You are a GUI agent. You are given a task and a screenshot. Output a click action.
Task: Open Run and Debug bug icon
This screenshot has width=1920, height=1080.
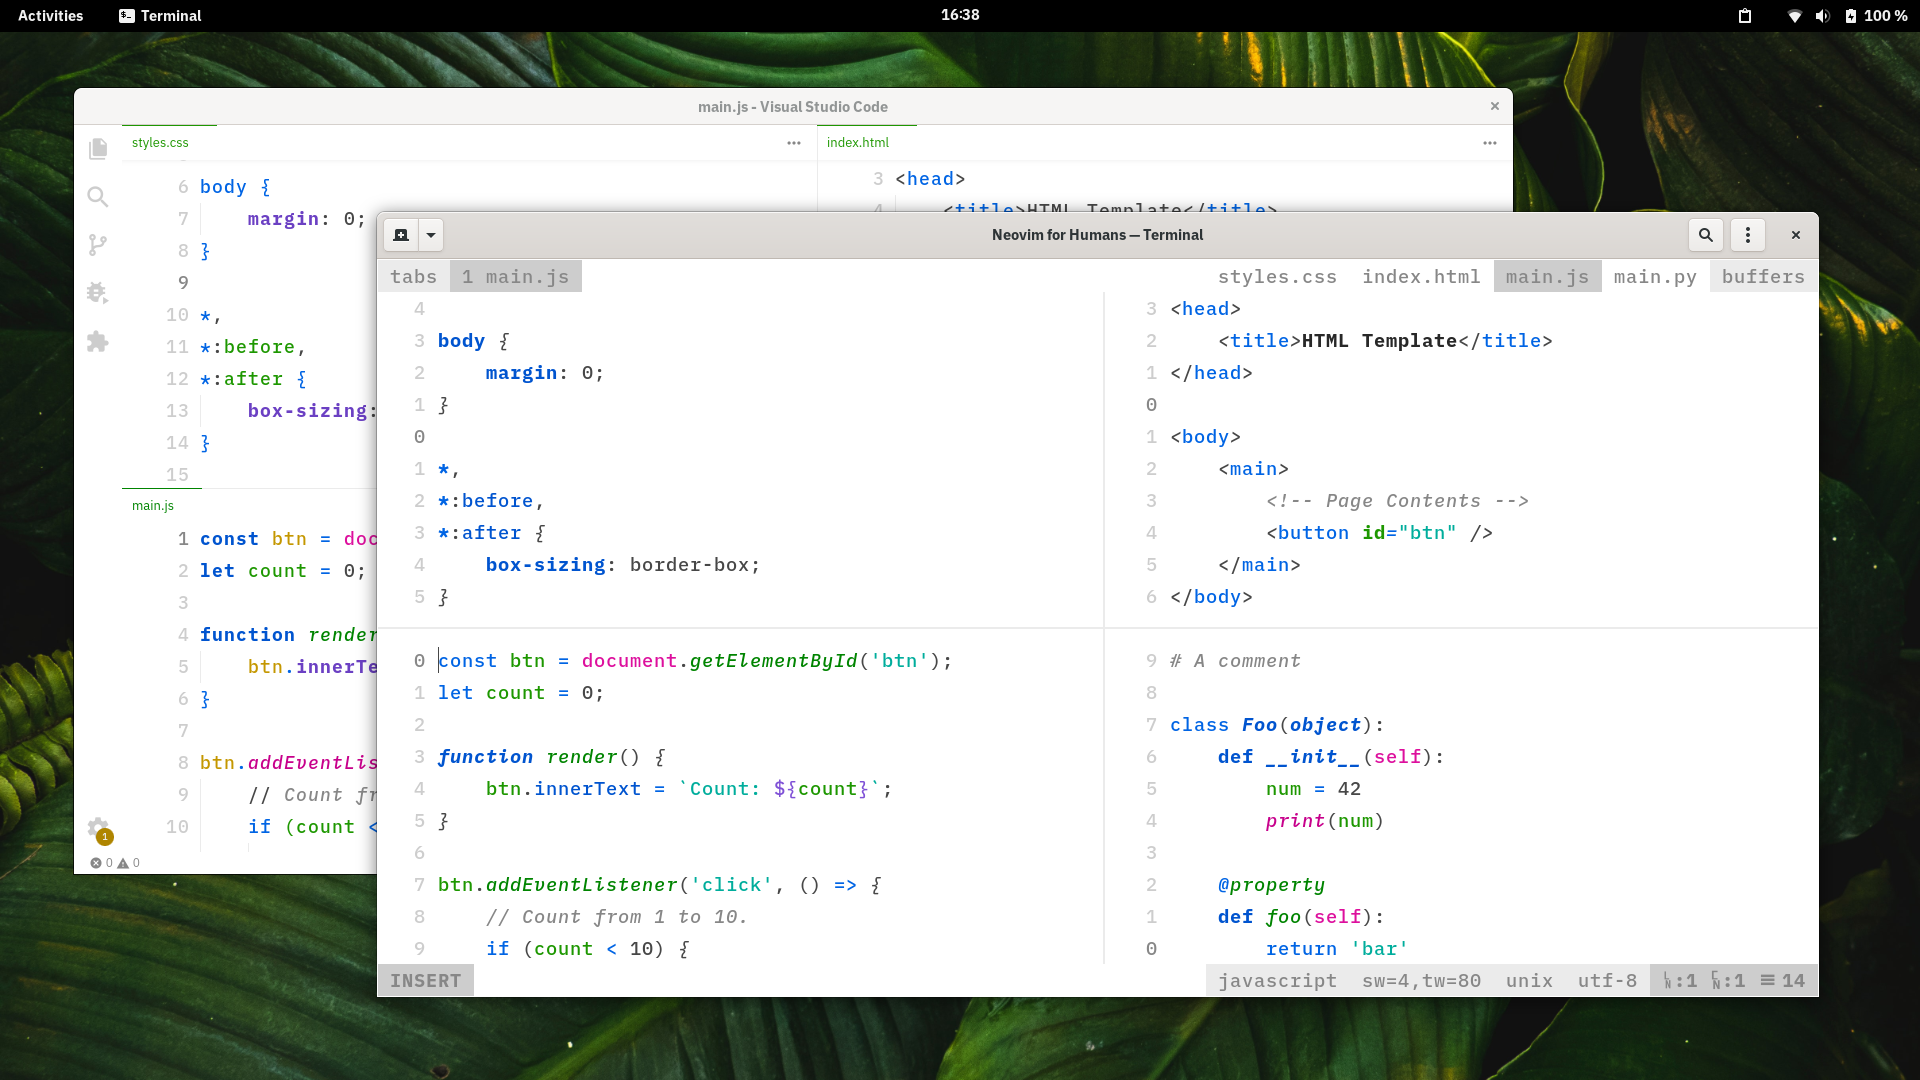pos(98,293)
